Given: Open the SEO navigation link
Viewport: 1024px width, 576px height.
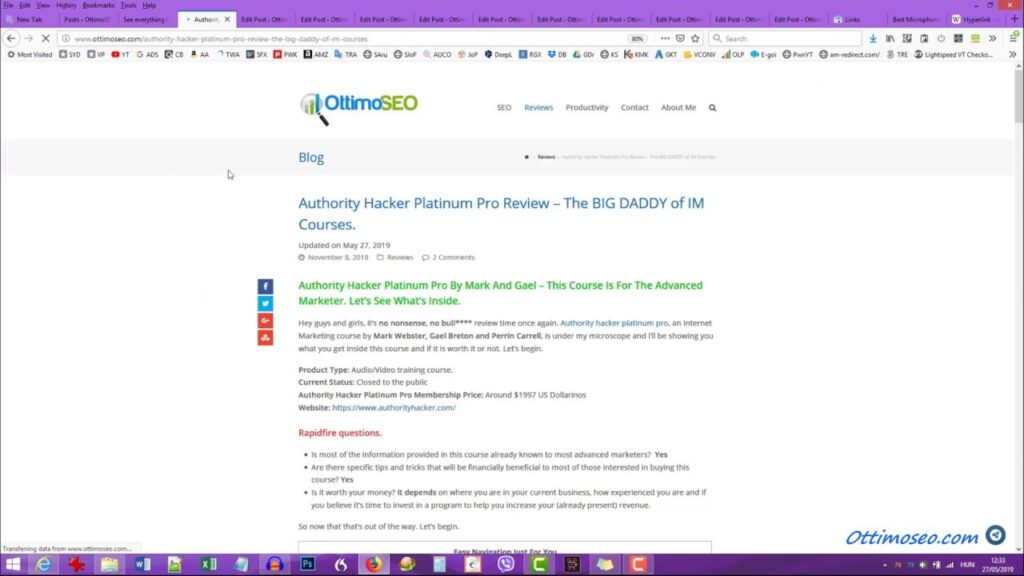Looking at the screenshot, I should pyautogui.click(x=504, y=108).
